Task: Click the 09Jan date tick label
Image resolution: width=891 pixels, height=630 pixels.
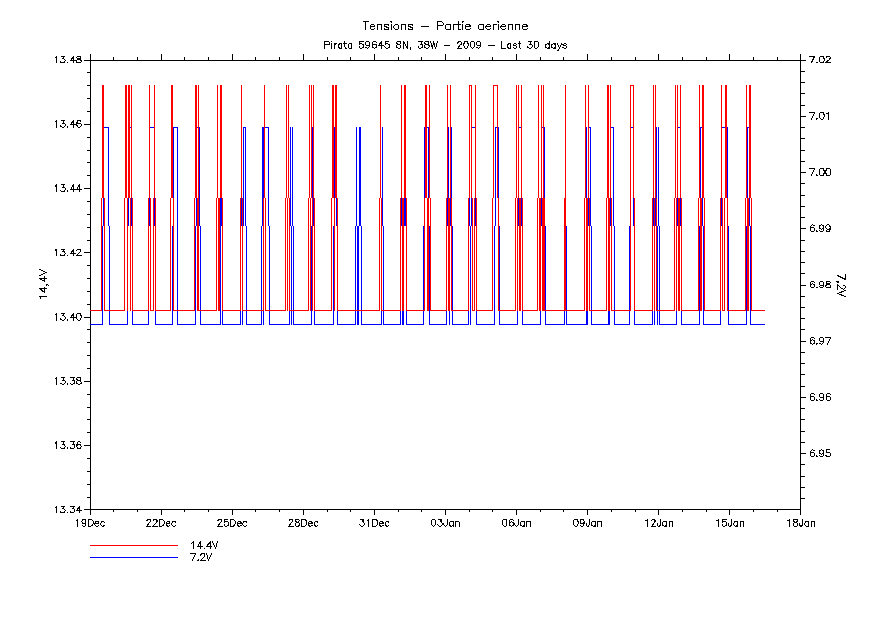Action: [587, 522]
